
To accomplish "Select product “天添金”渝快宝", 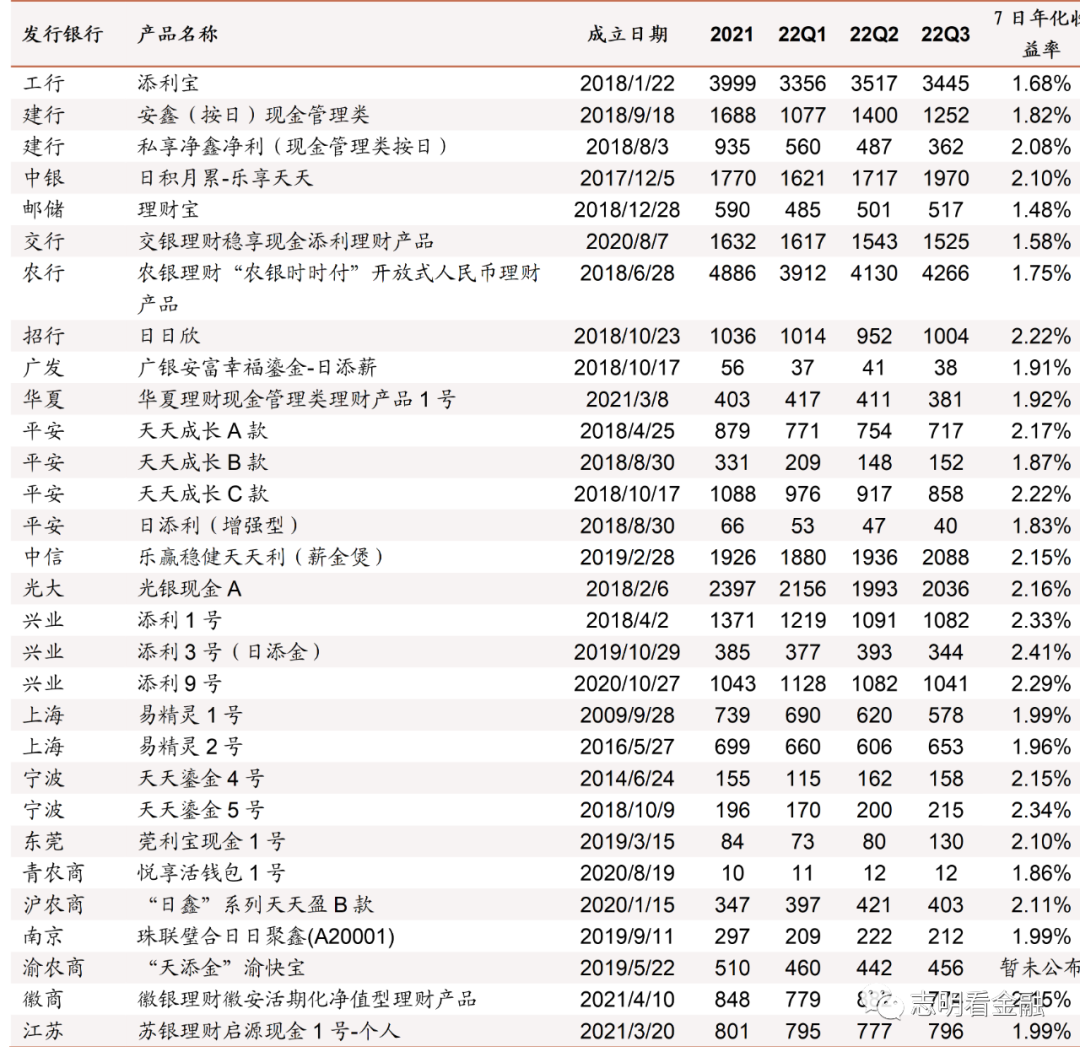I will click(x=227, y=967).
